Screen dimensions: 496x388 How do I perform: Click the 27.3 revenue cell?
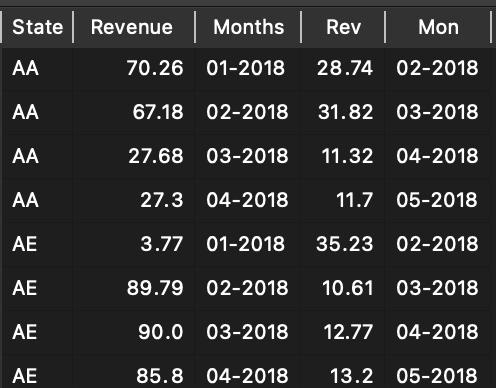pyautogui.click(x=134, y=200)
